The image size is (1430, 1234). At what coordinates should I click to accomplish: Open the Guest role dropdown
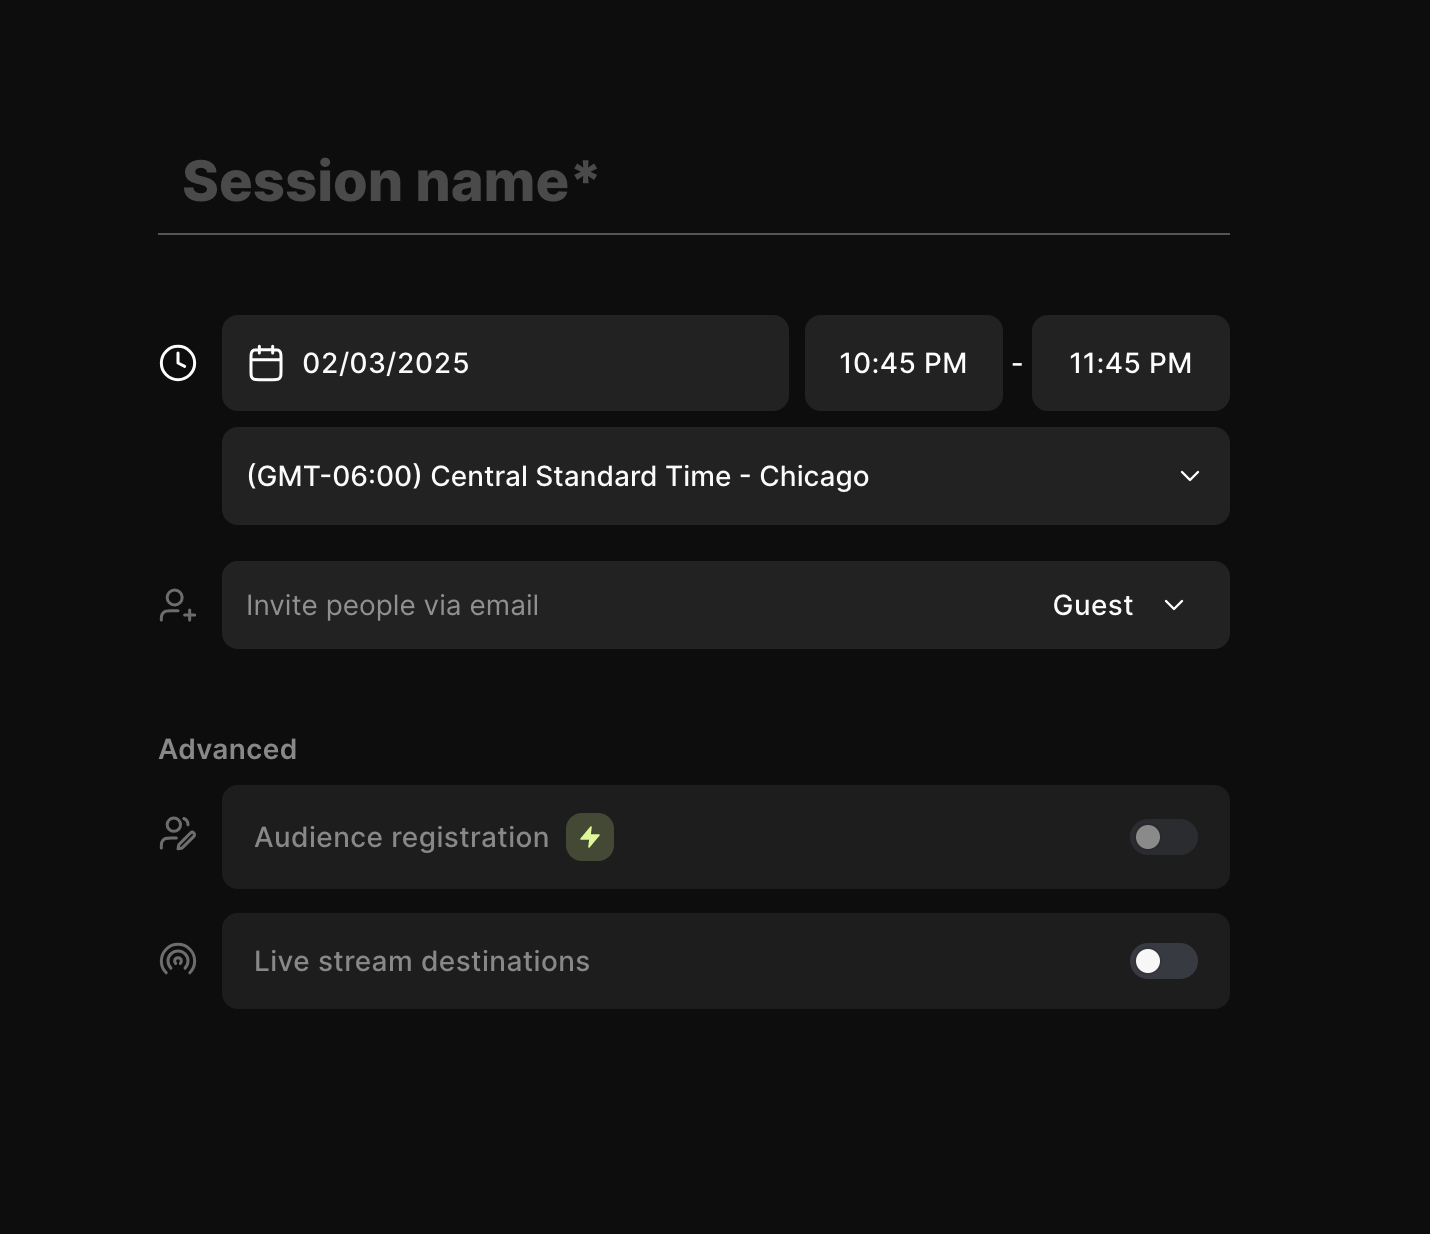[1119, 605]
